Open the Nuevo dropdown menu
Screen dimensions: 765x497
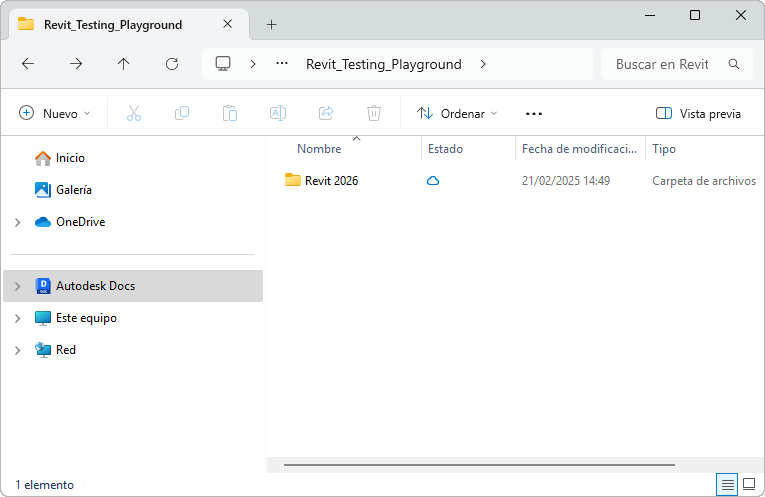click(55, 114)
